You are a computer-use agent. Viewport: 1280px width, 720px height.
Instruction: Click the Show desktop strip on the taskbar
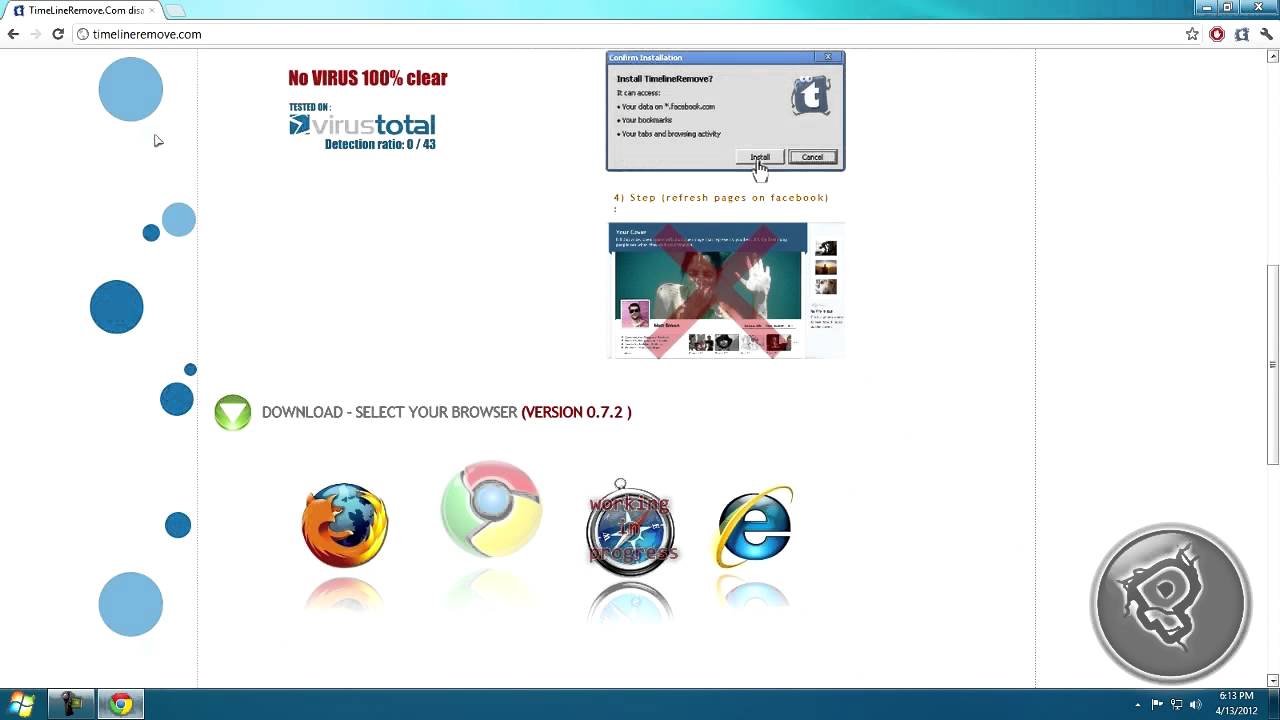(x=1273, y=704)
